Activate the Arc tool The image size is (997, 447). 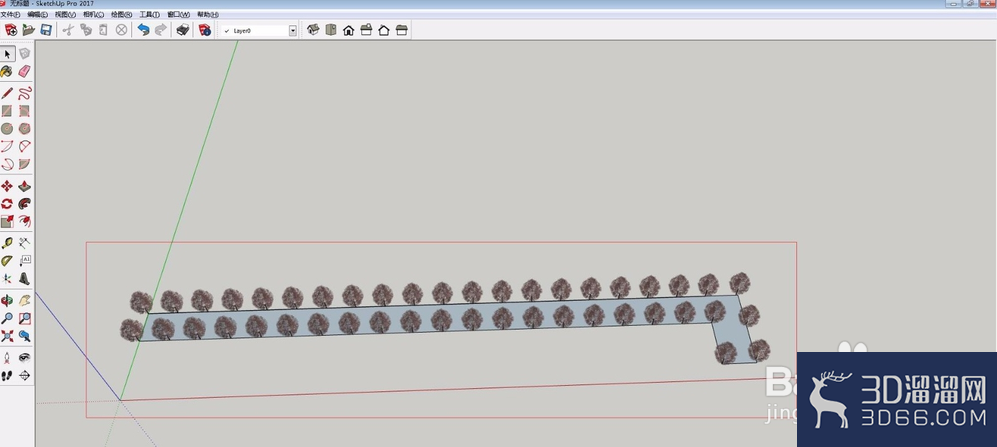[x=7, y=146]
